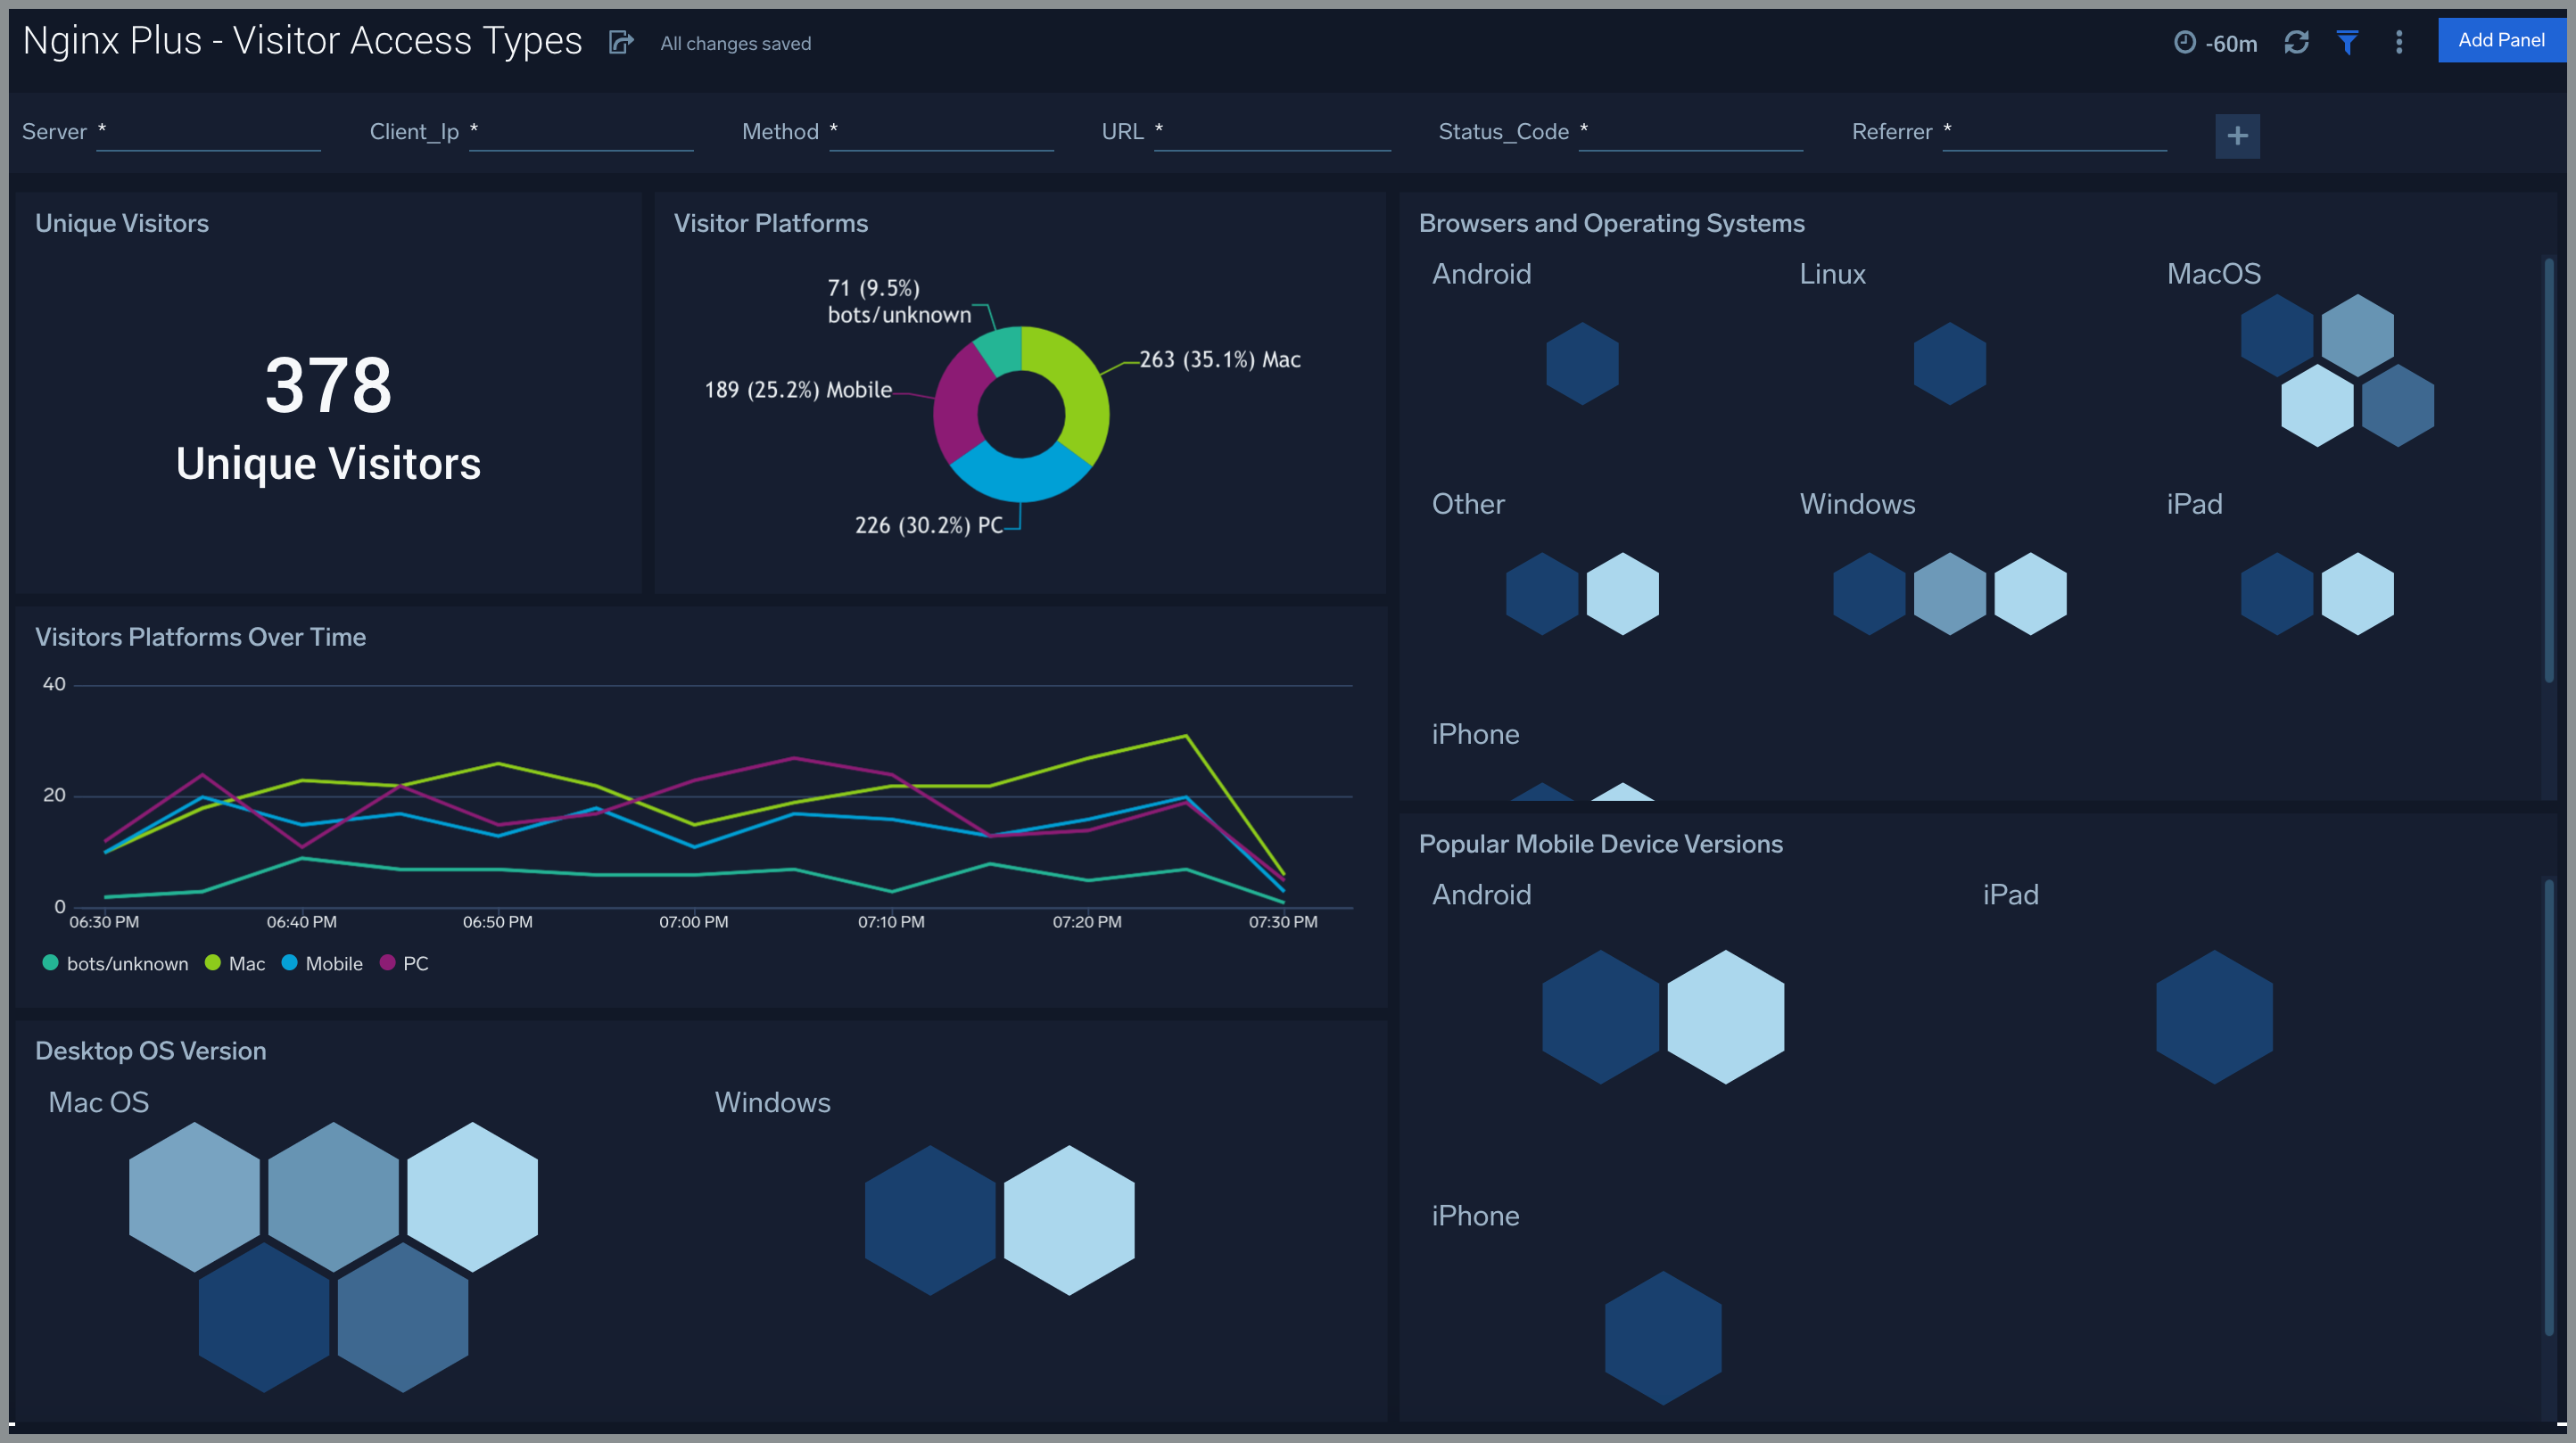Open the Status_Code filter field
2576x1443 pixels.
[1690, 133]
